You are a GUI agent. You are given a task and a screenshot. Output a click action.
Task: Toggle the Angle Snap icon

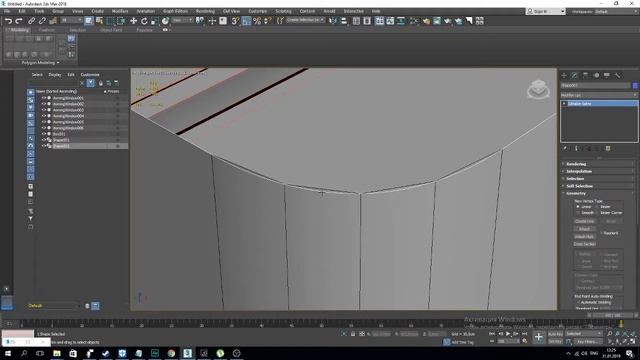coord(246,21)
